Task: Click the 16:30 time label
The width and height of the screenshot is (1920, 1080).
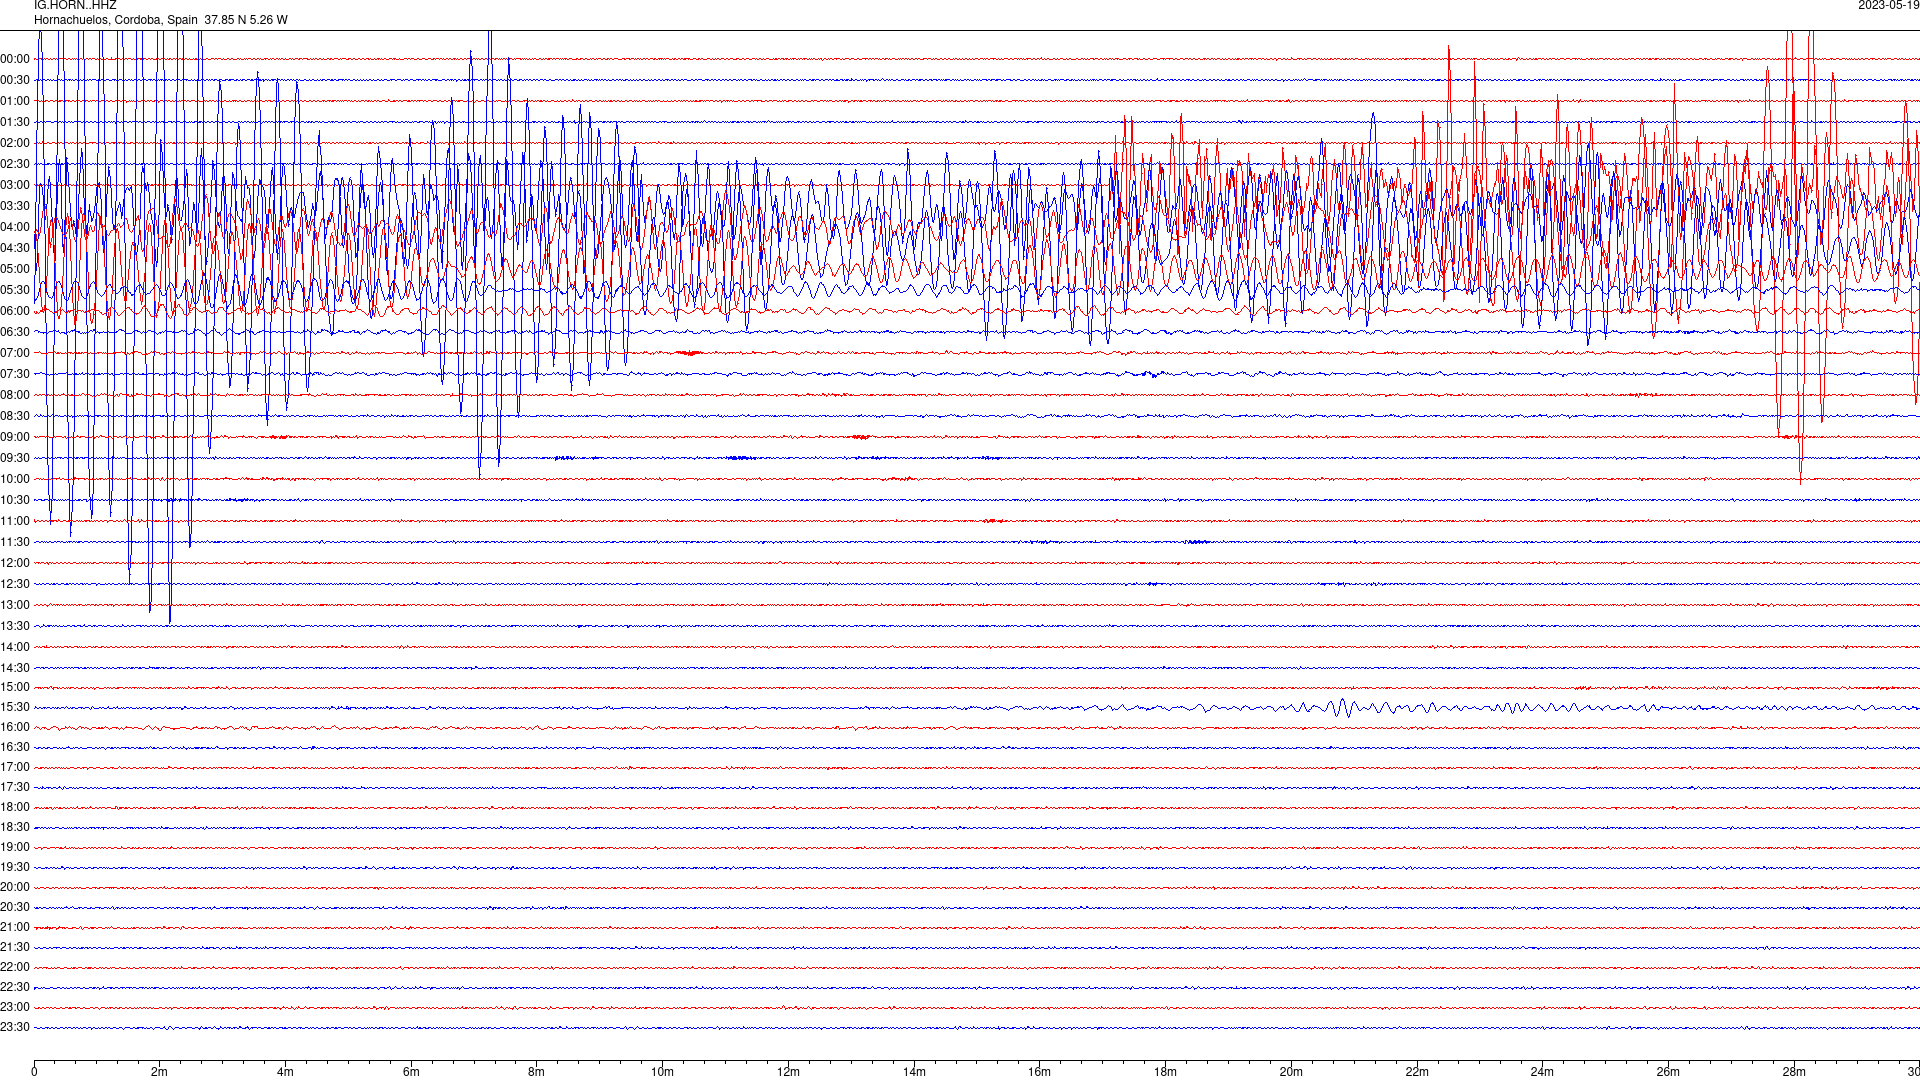Action: [x=15, y=747]
